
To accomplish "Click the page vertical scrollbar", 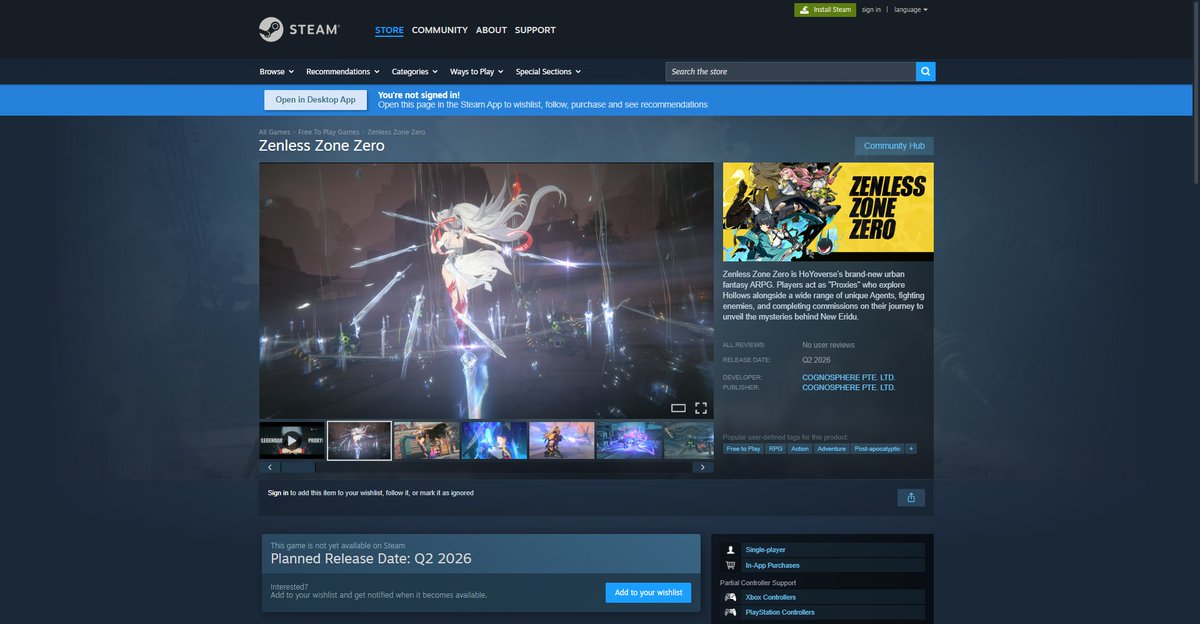I will (x=1196, y=93).
